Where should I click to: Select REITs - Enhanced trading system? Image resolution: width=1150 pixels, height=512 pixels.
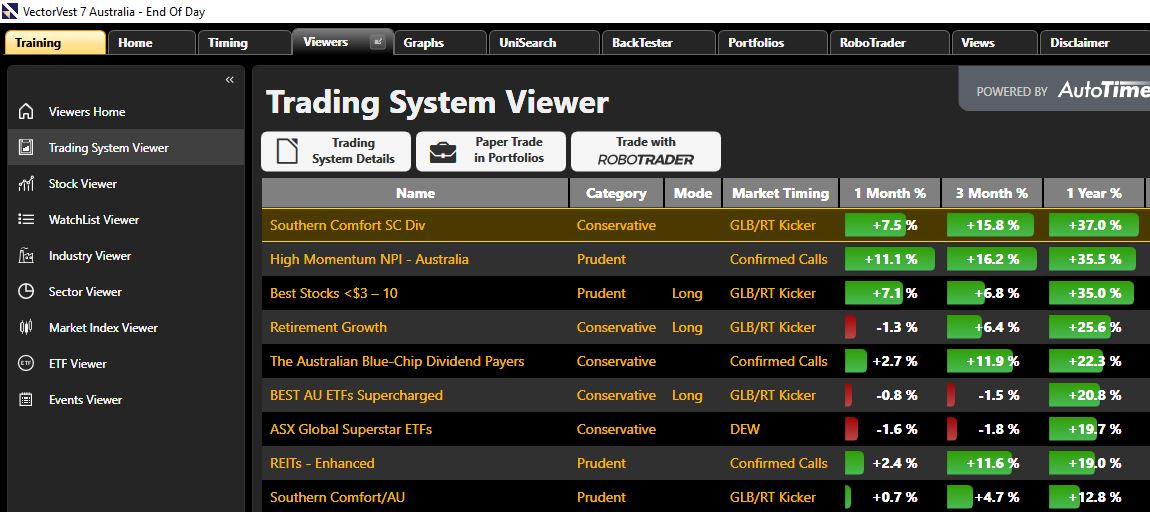(322, 463)
